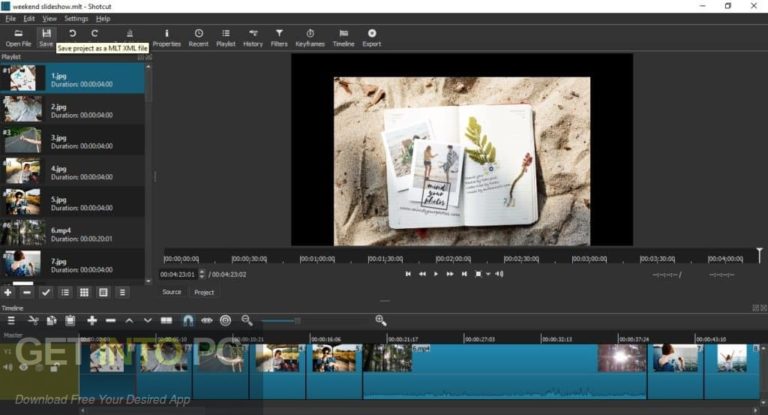This screenshot has height=415, width=768.
Task: Expand the player zoom dropdown arrow
Action: [x=488, y=274]
